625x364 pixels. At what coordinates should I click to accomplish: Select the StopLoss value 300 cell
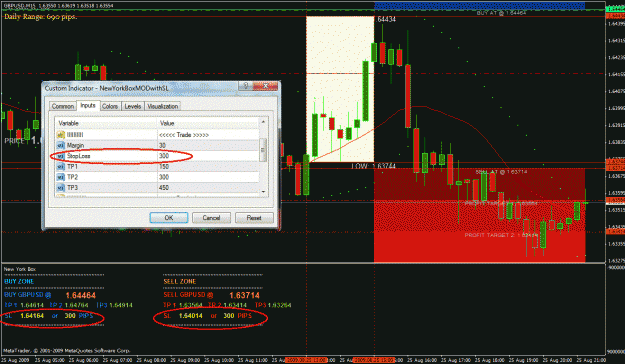(208, 156)
